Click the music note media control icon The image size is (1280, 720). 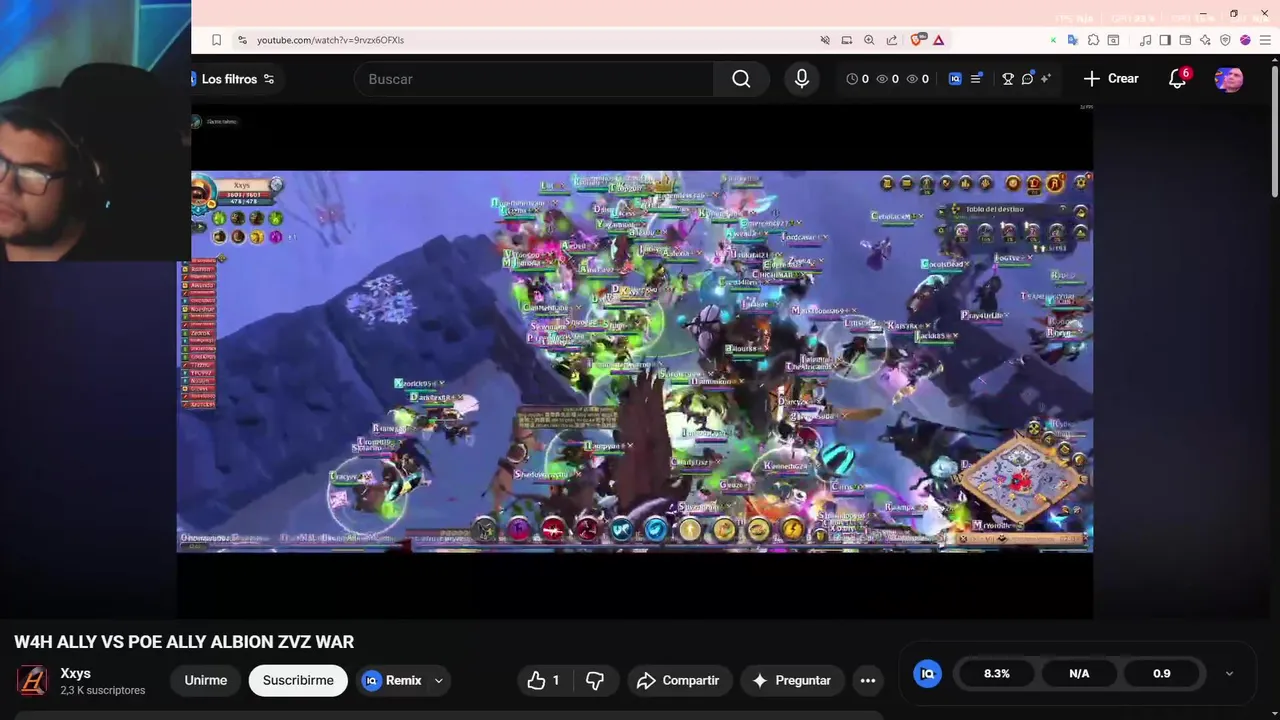tap(1146, 40)
